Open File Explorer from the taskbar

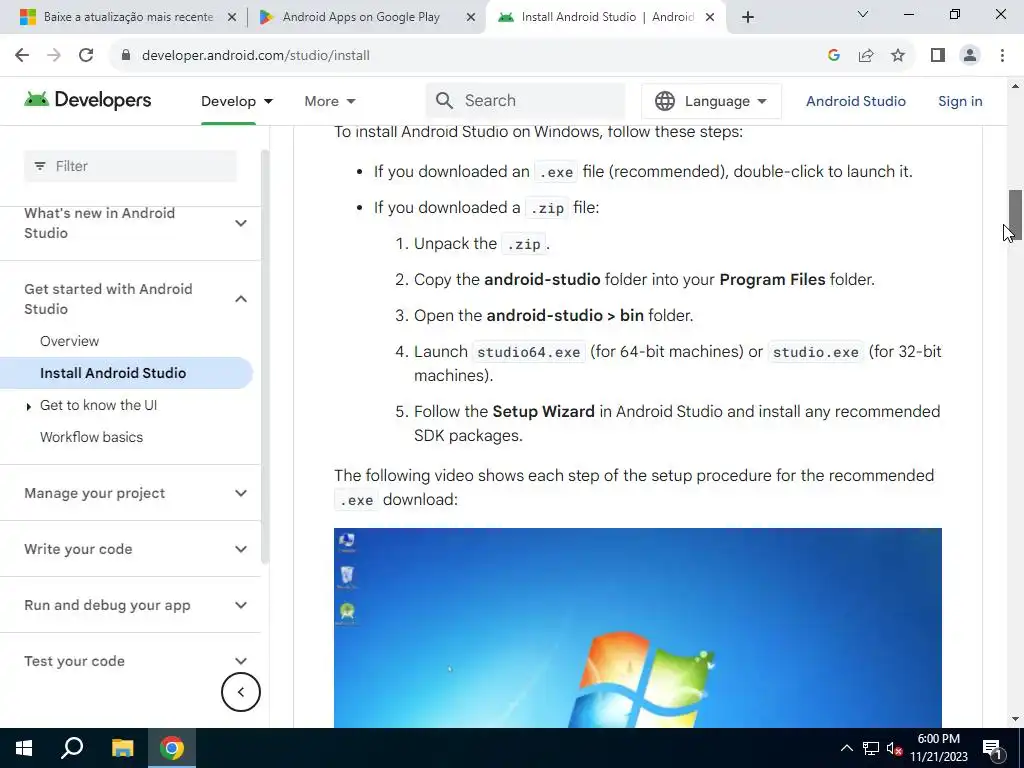point(122,748)
